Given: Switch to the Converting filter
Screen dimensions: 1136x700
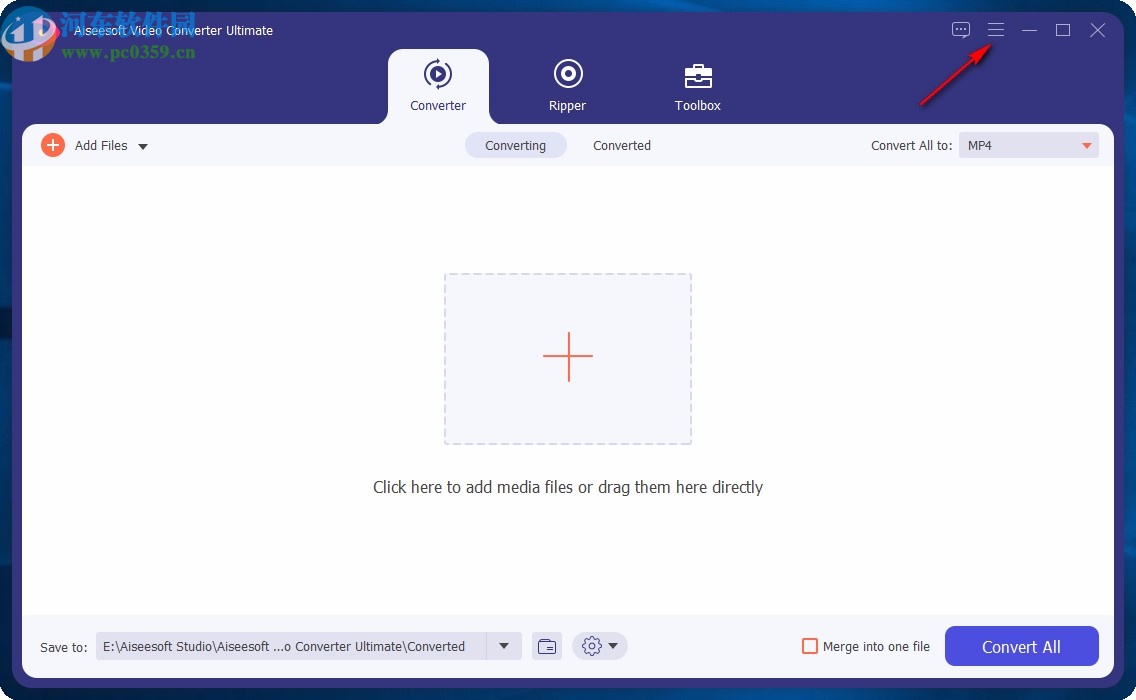Looking at the screenshot, I should tap(515, 145).
